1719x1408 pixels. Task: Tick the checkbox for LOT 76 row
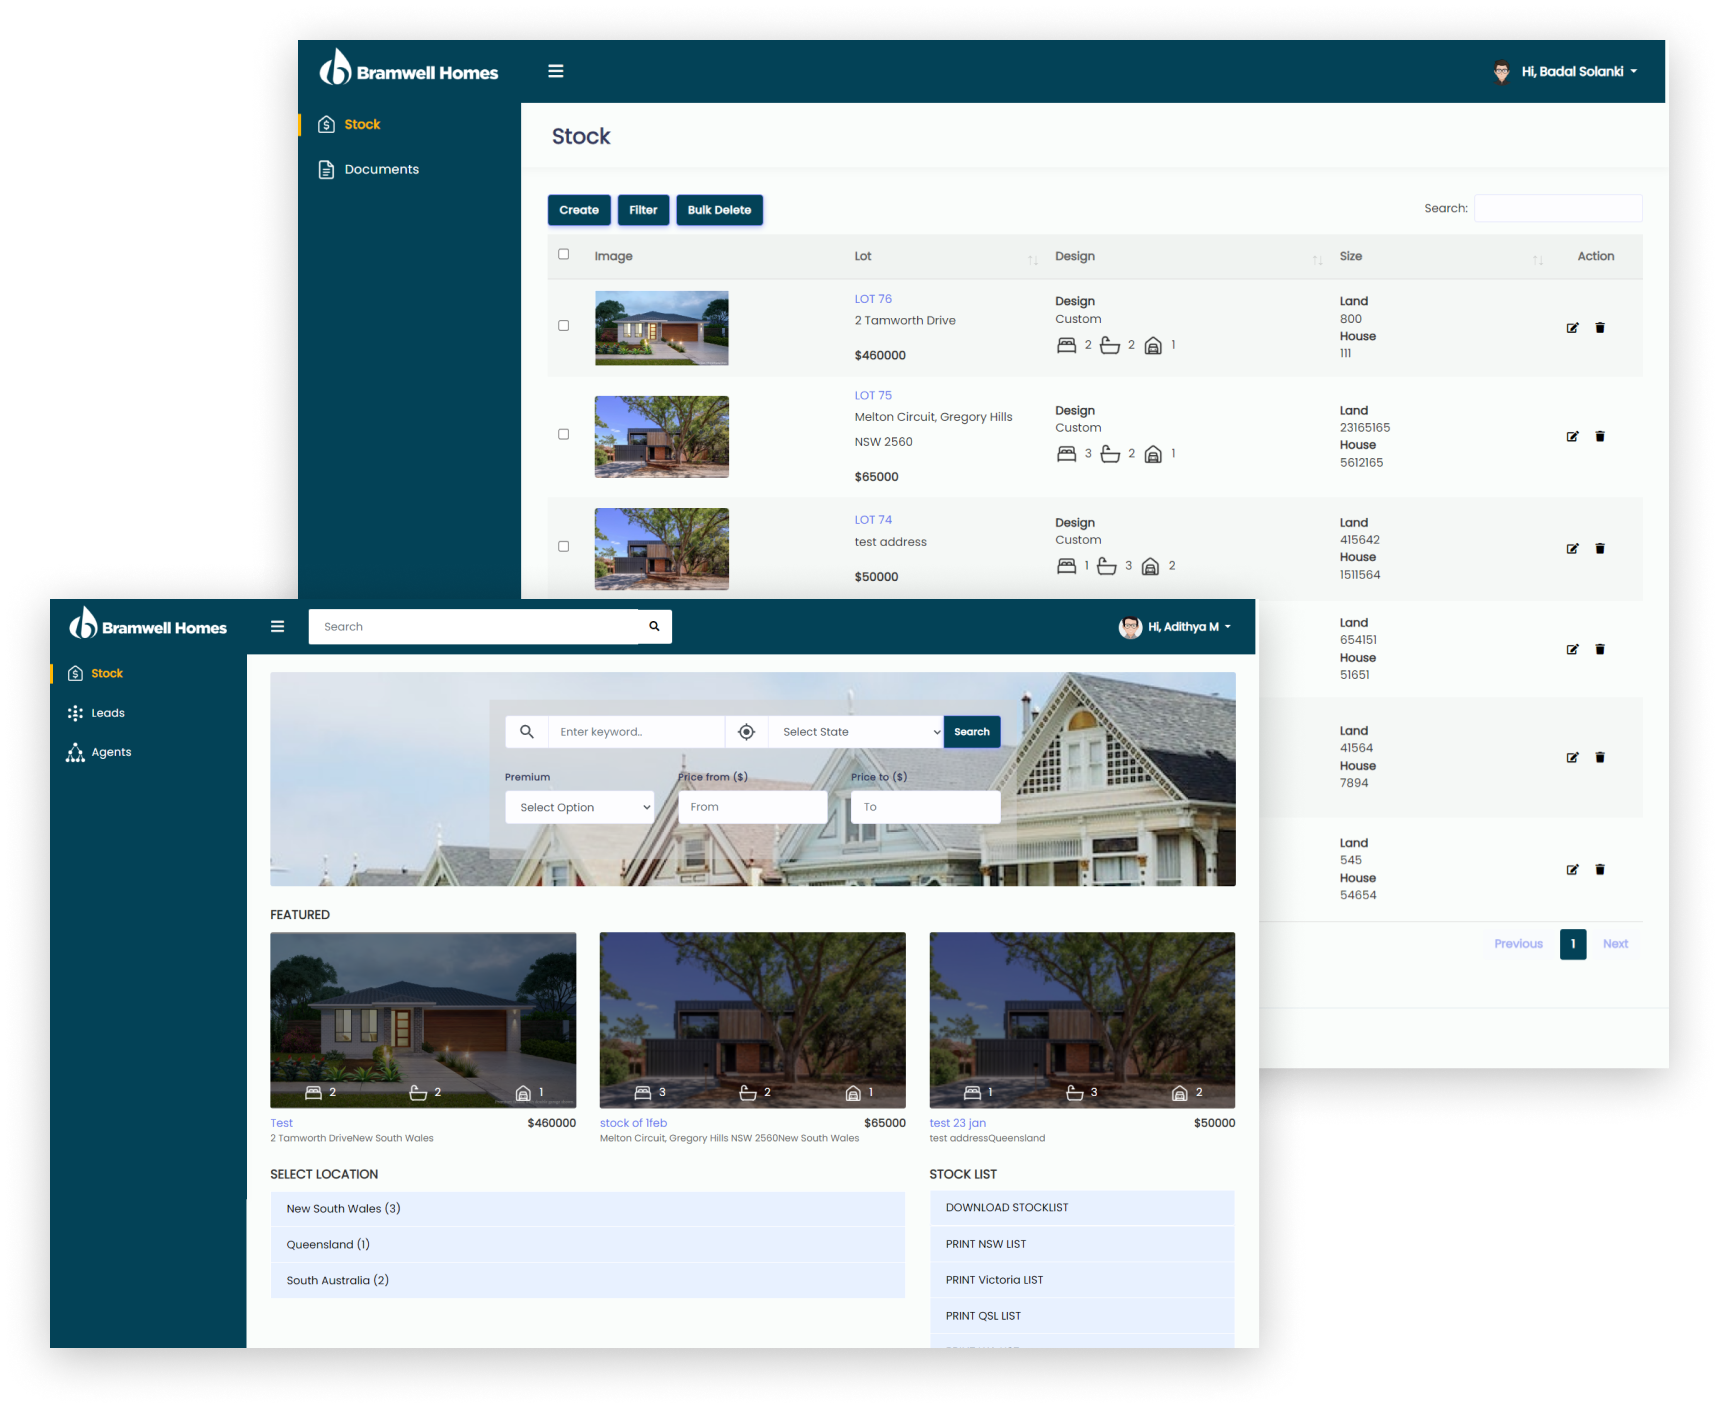(563, 325)
